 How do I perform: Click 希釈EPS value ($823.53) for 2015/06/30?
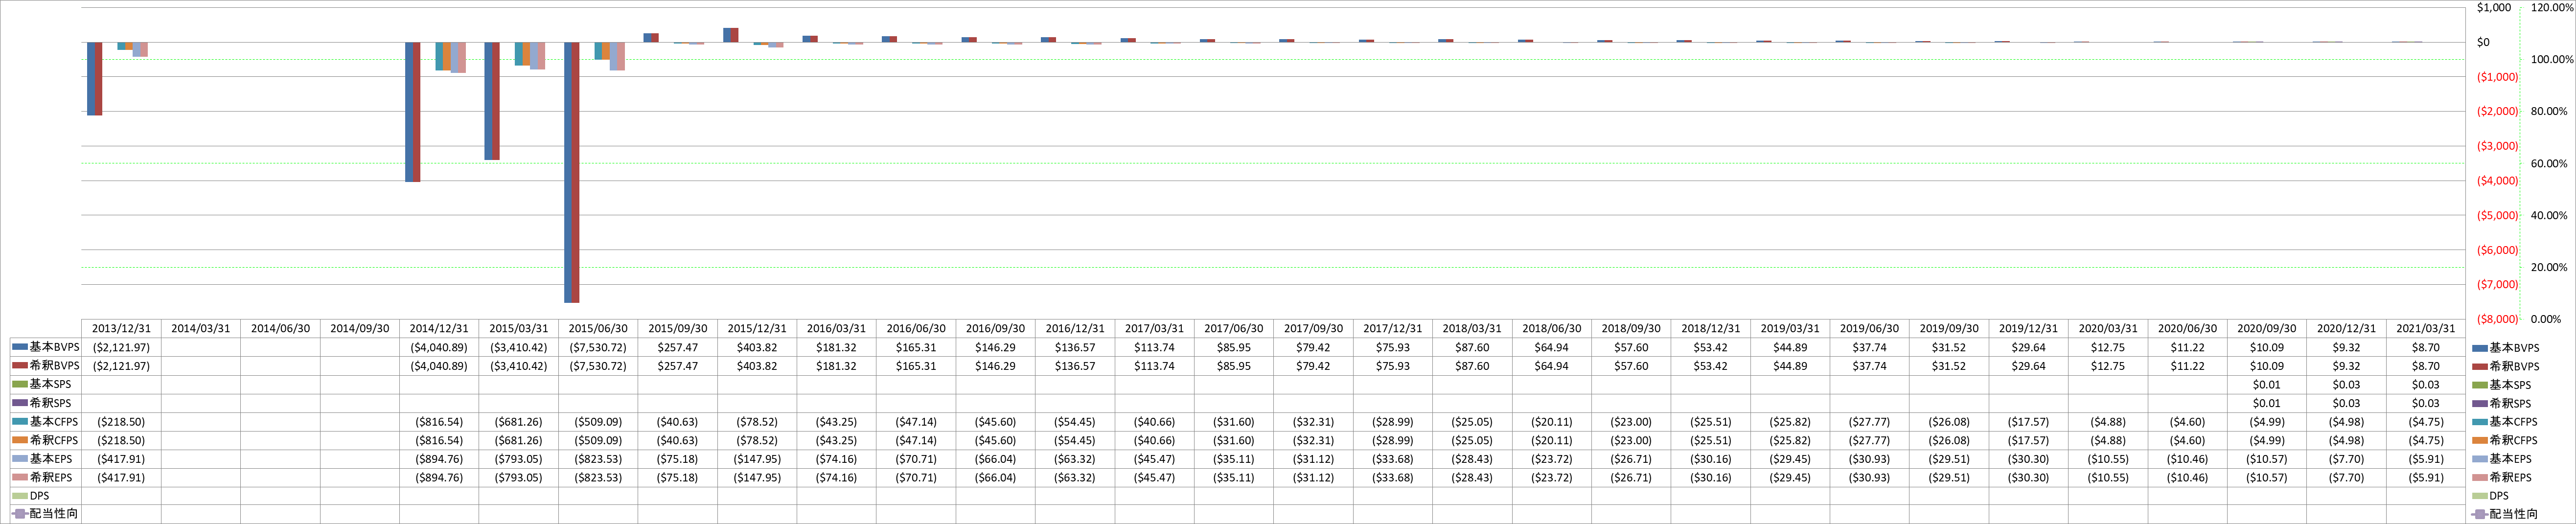tap(598, 477)
